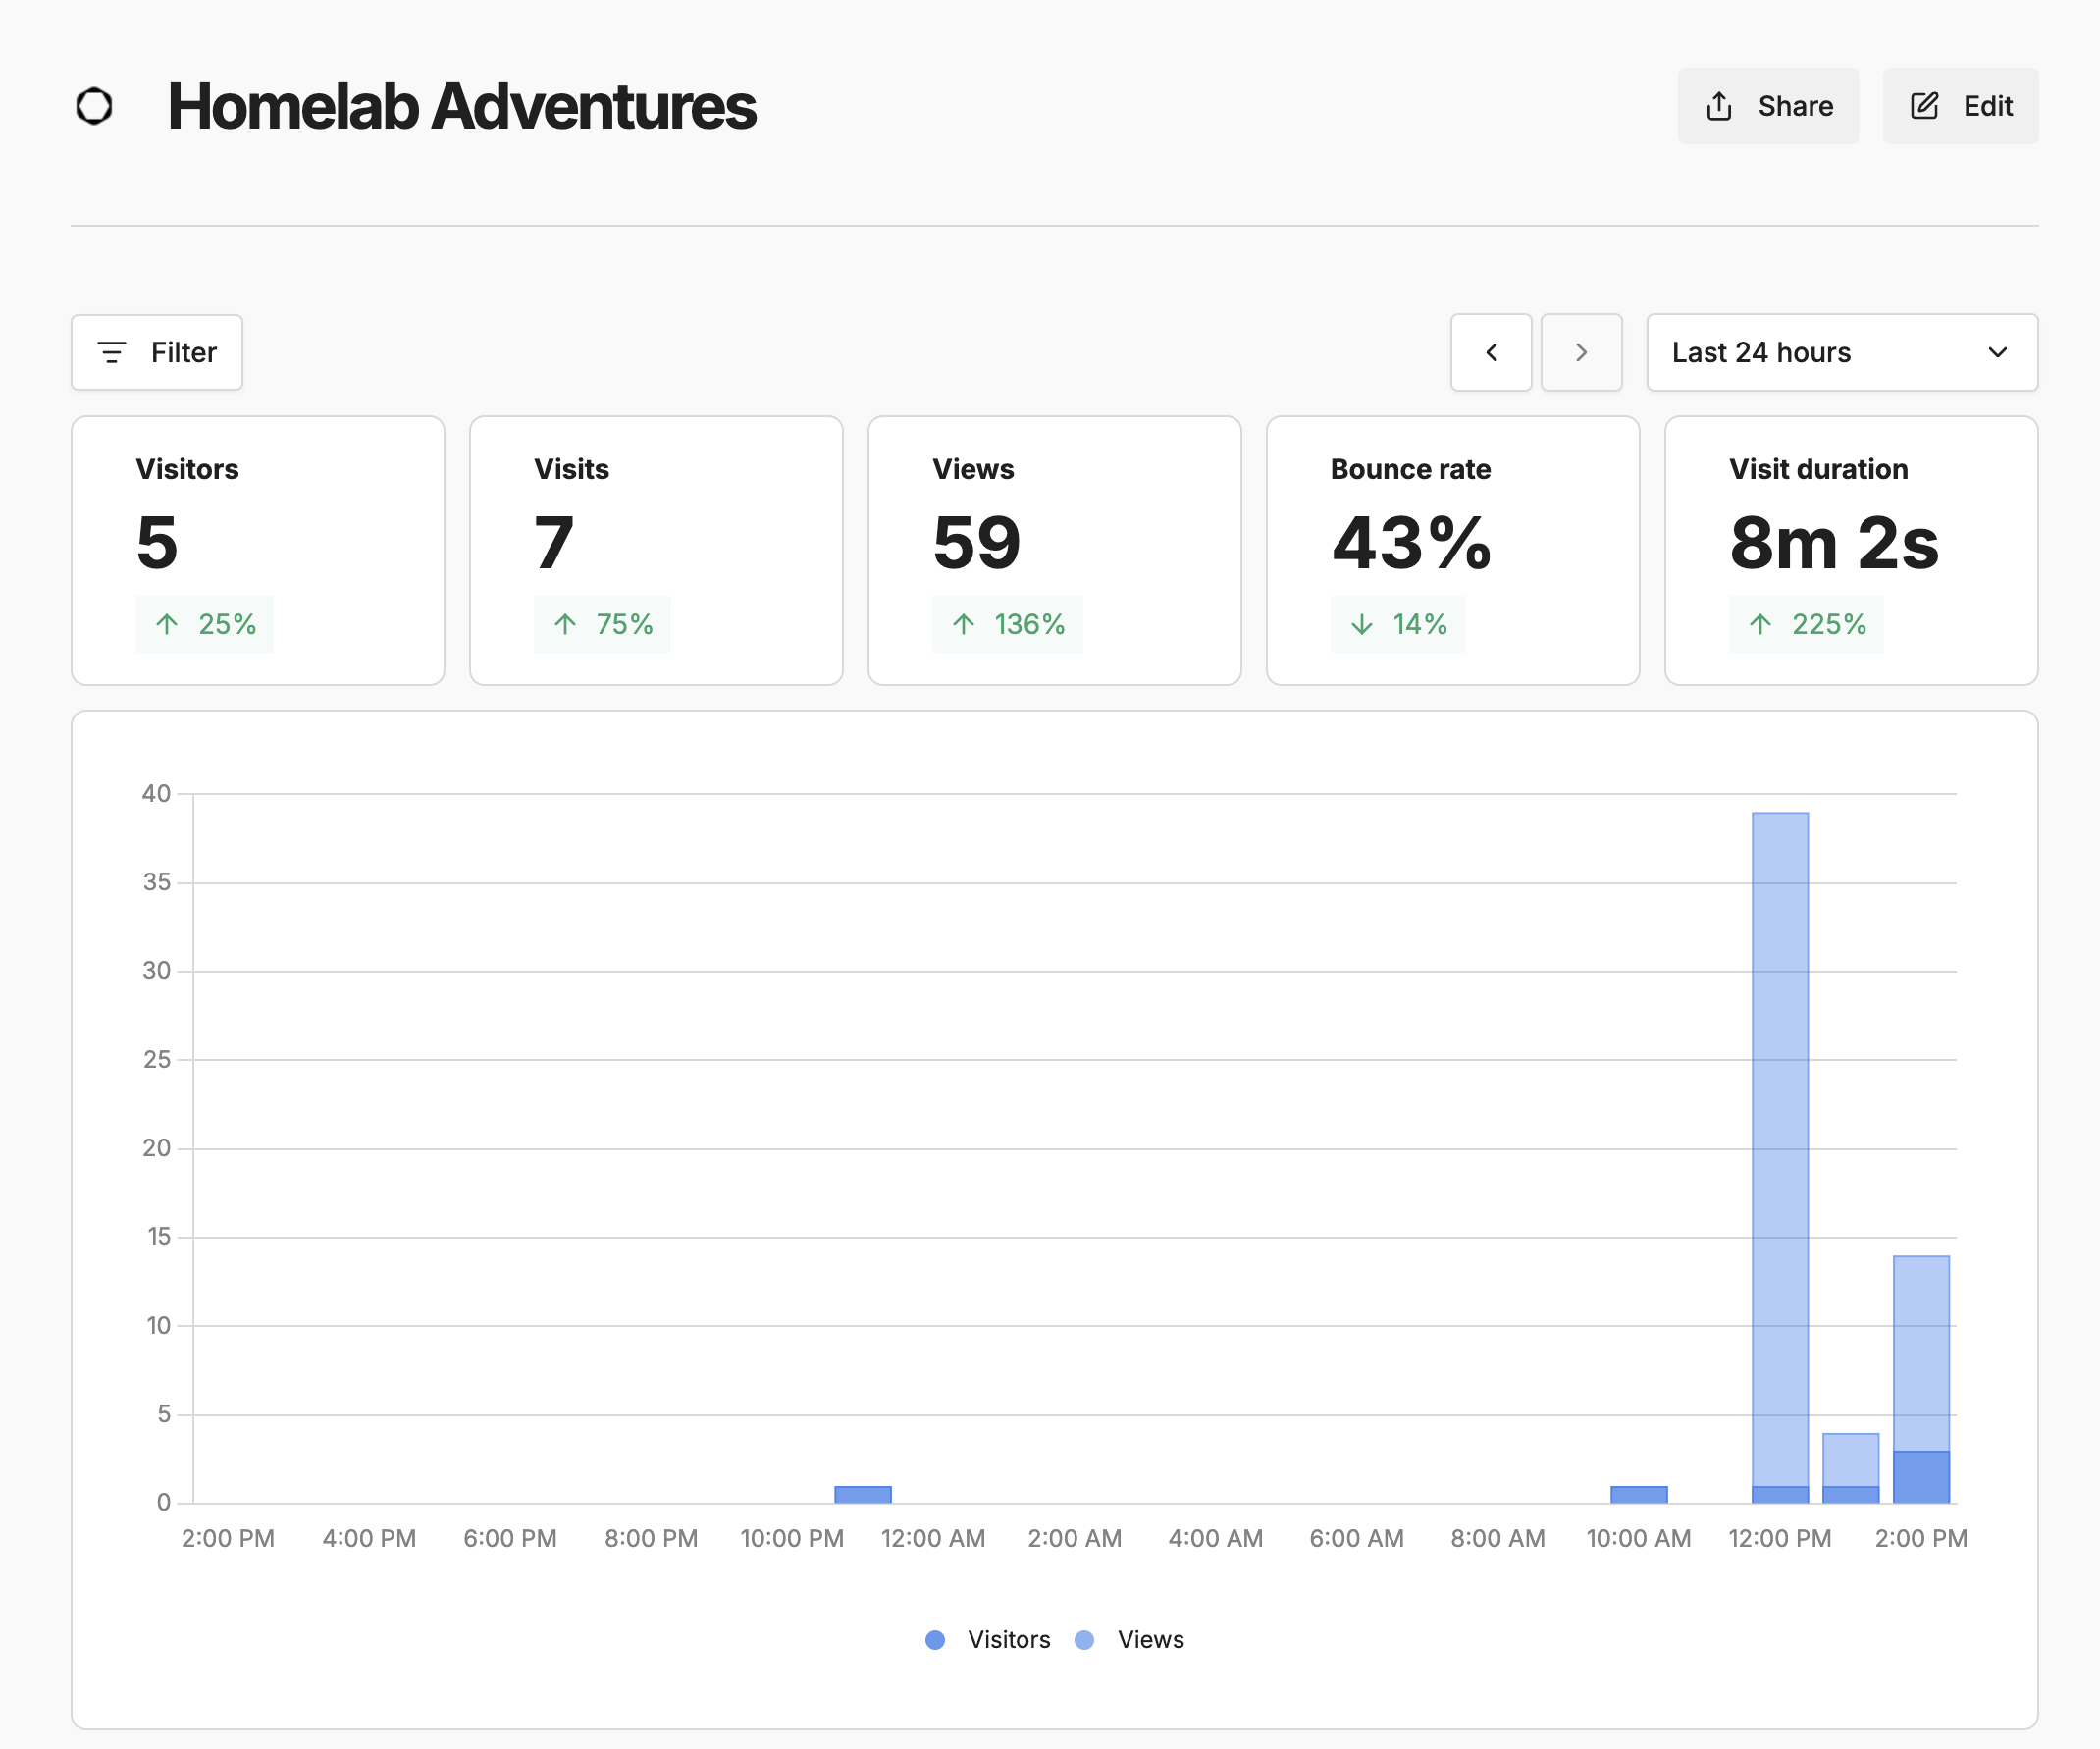
Task: Click the upload arrow inside Share
Action: click(x=1718, y=105)
